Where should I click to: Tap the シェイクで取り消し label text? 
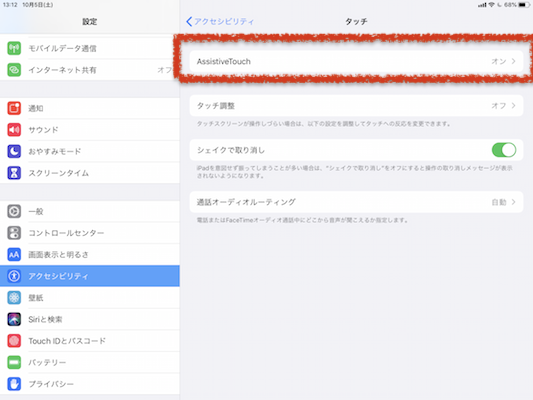[x=230, y=150]
